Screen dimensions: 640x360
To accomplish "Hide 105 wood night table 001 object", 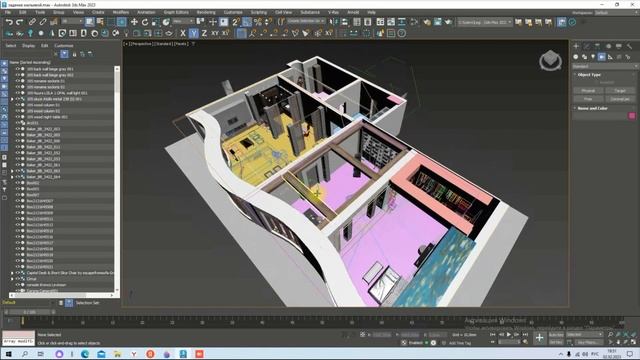I will (17, 117).
